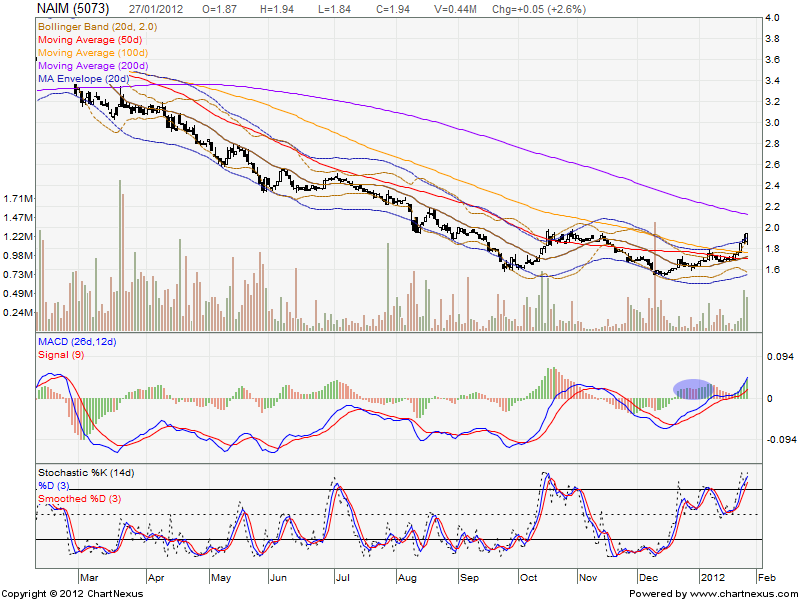Viewport: 800px width, 600px height.
Task: Click the 4.0 price axis label
Action: [772, 18]
